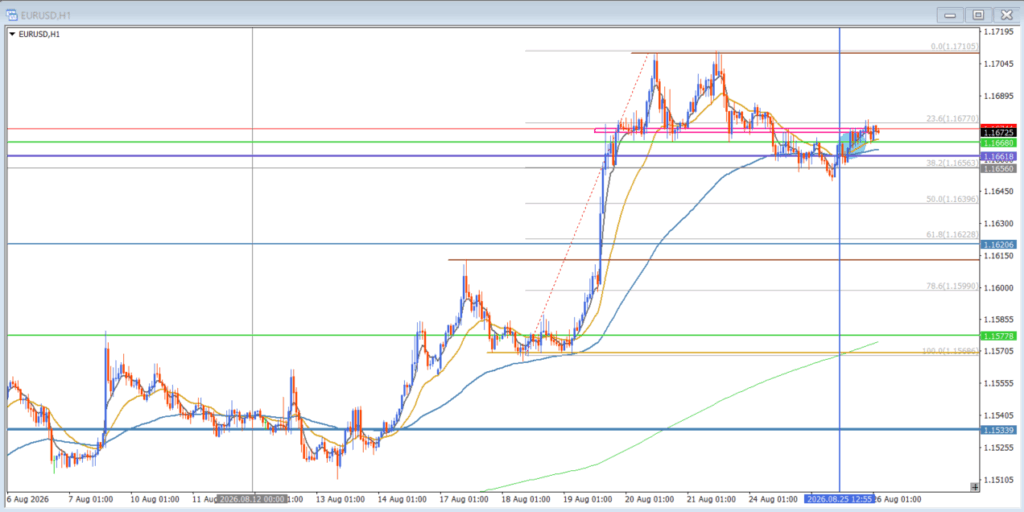
Task: Close the EURUSD,H1 chart window
Action: [x=1005, y=15]
